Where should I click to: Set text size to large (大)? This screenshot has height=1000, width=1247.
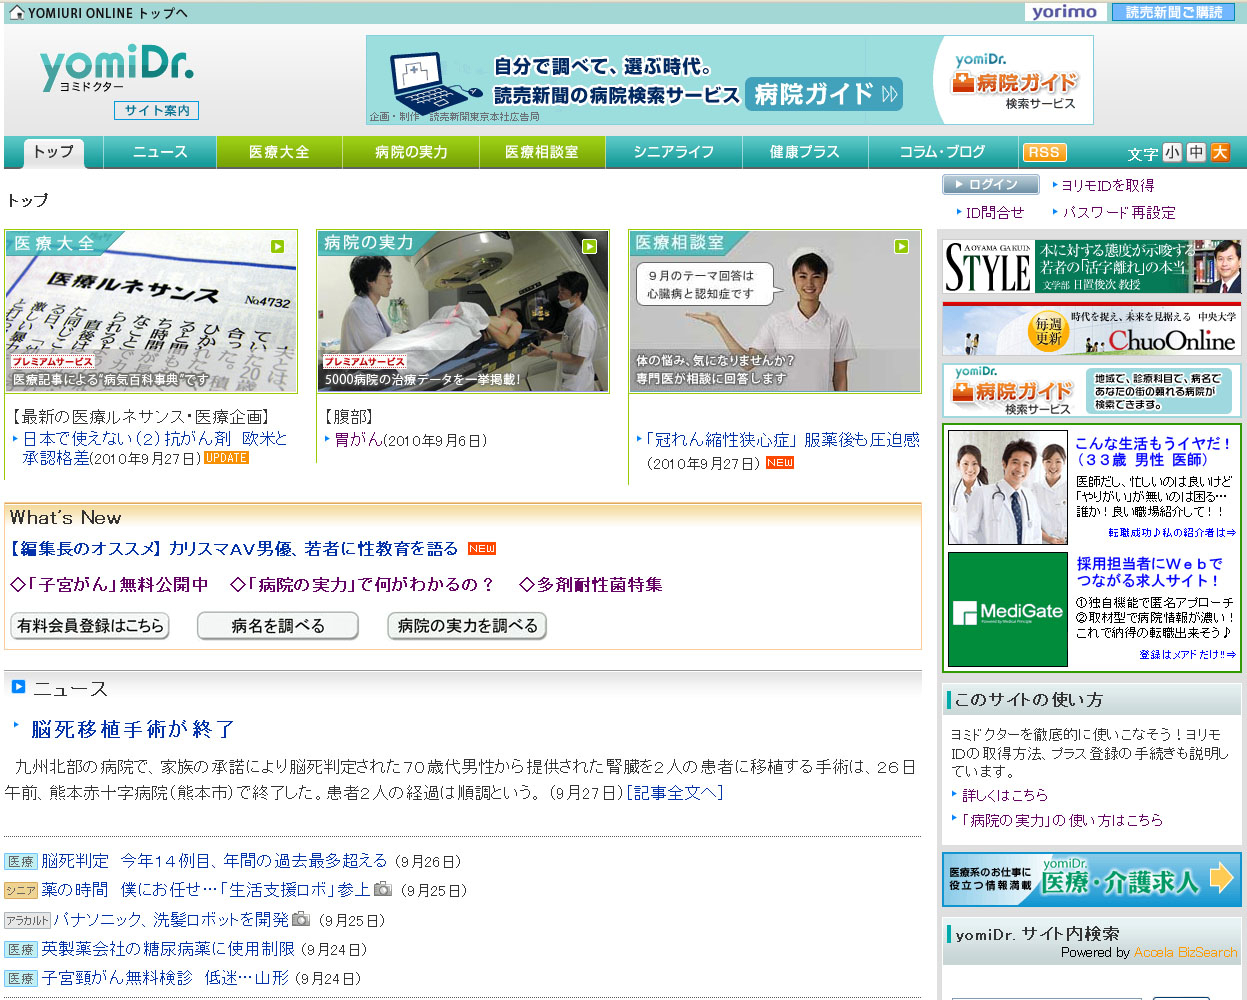tap(1220, 153)
